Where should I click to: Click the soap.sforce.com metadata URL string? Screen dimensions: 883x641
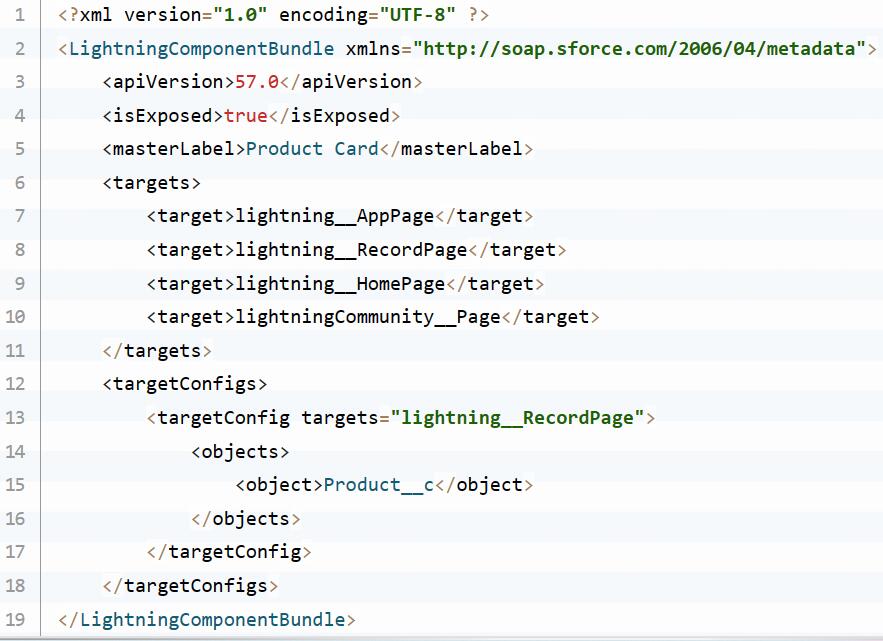pyautogui.click(x=639, y=48)
